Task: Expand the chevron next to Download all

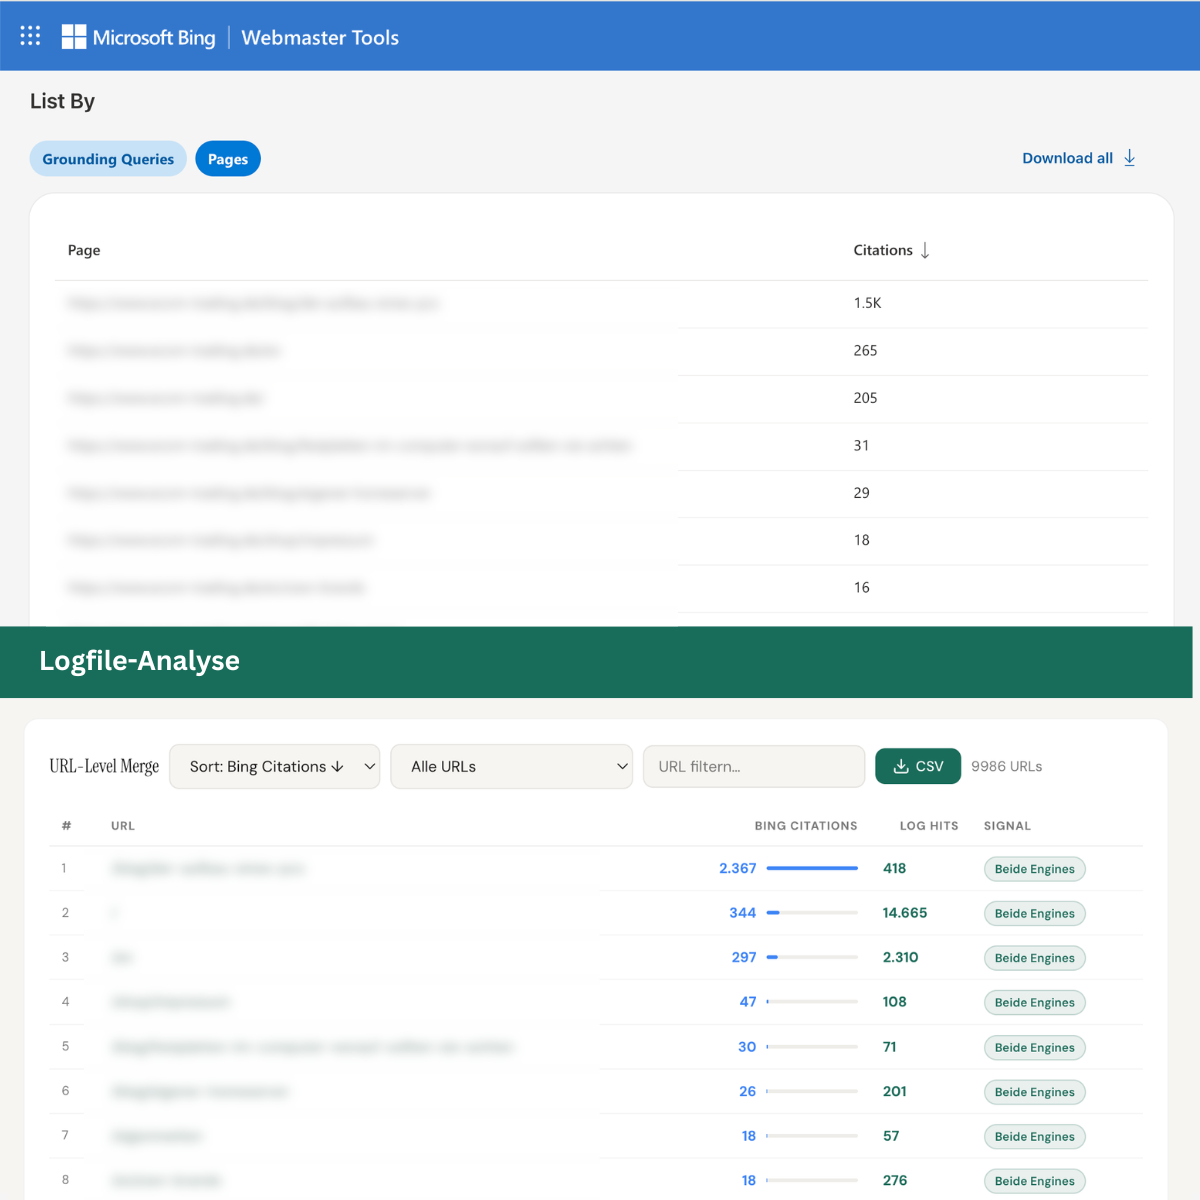Action: pyautogui.click(x=1130, y=158)
